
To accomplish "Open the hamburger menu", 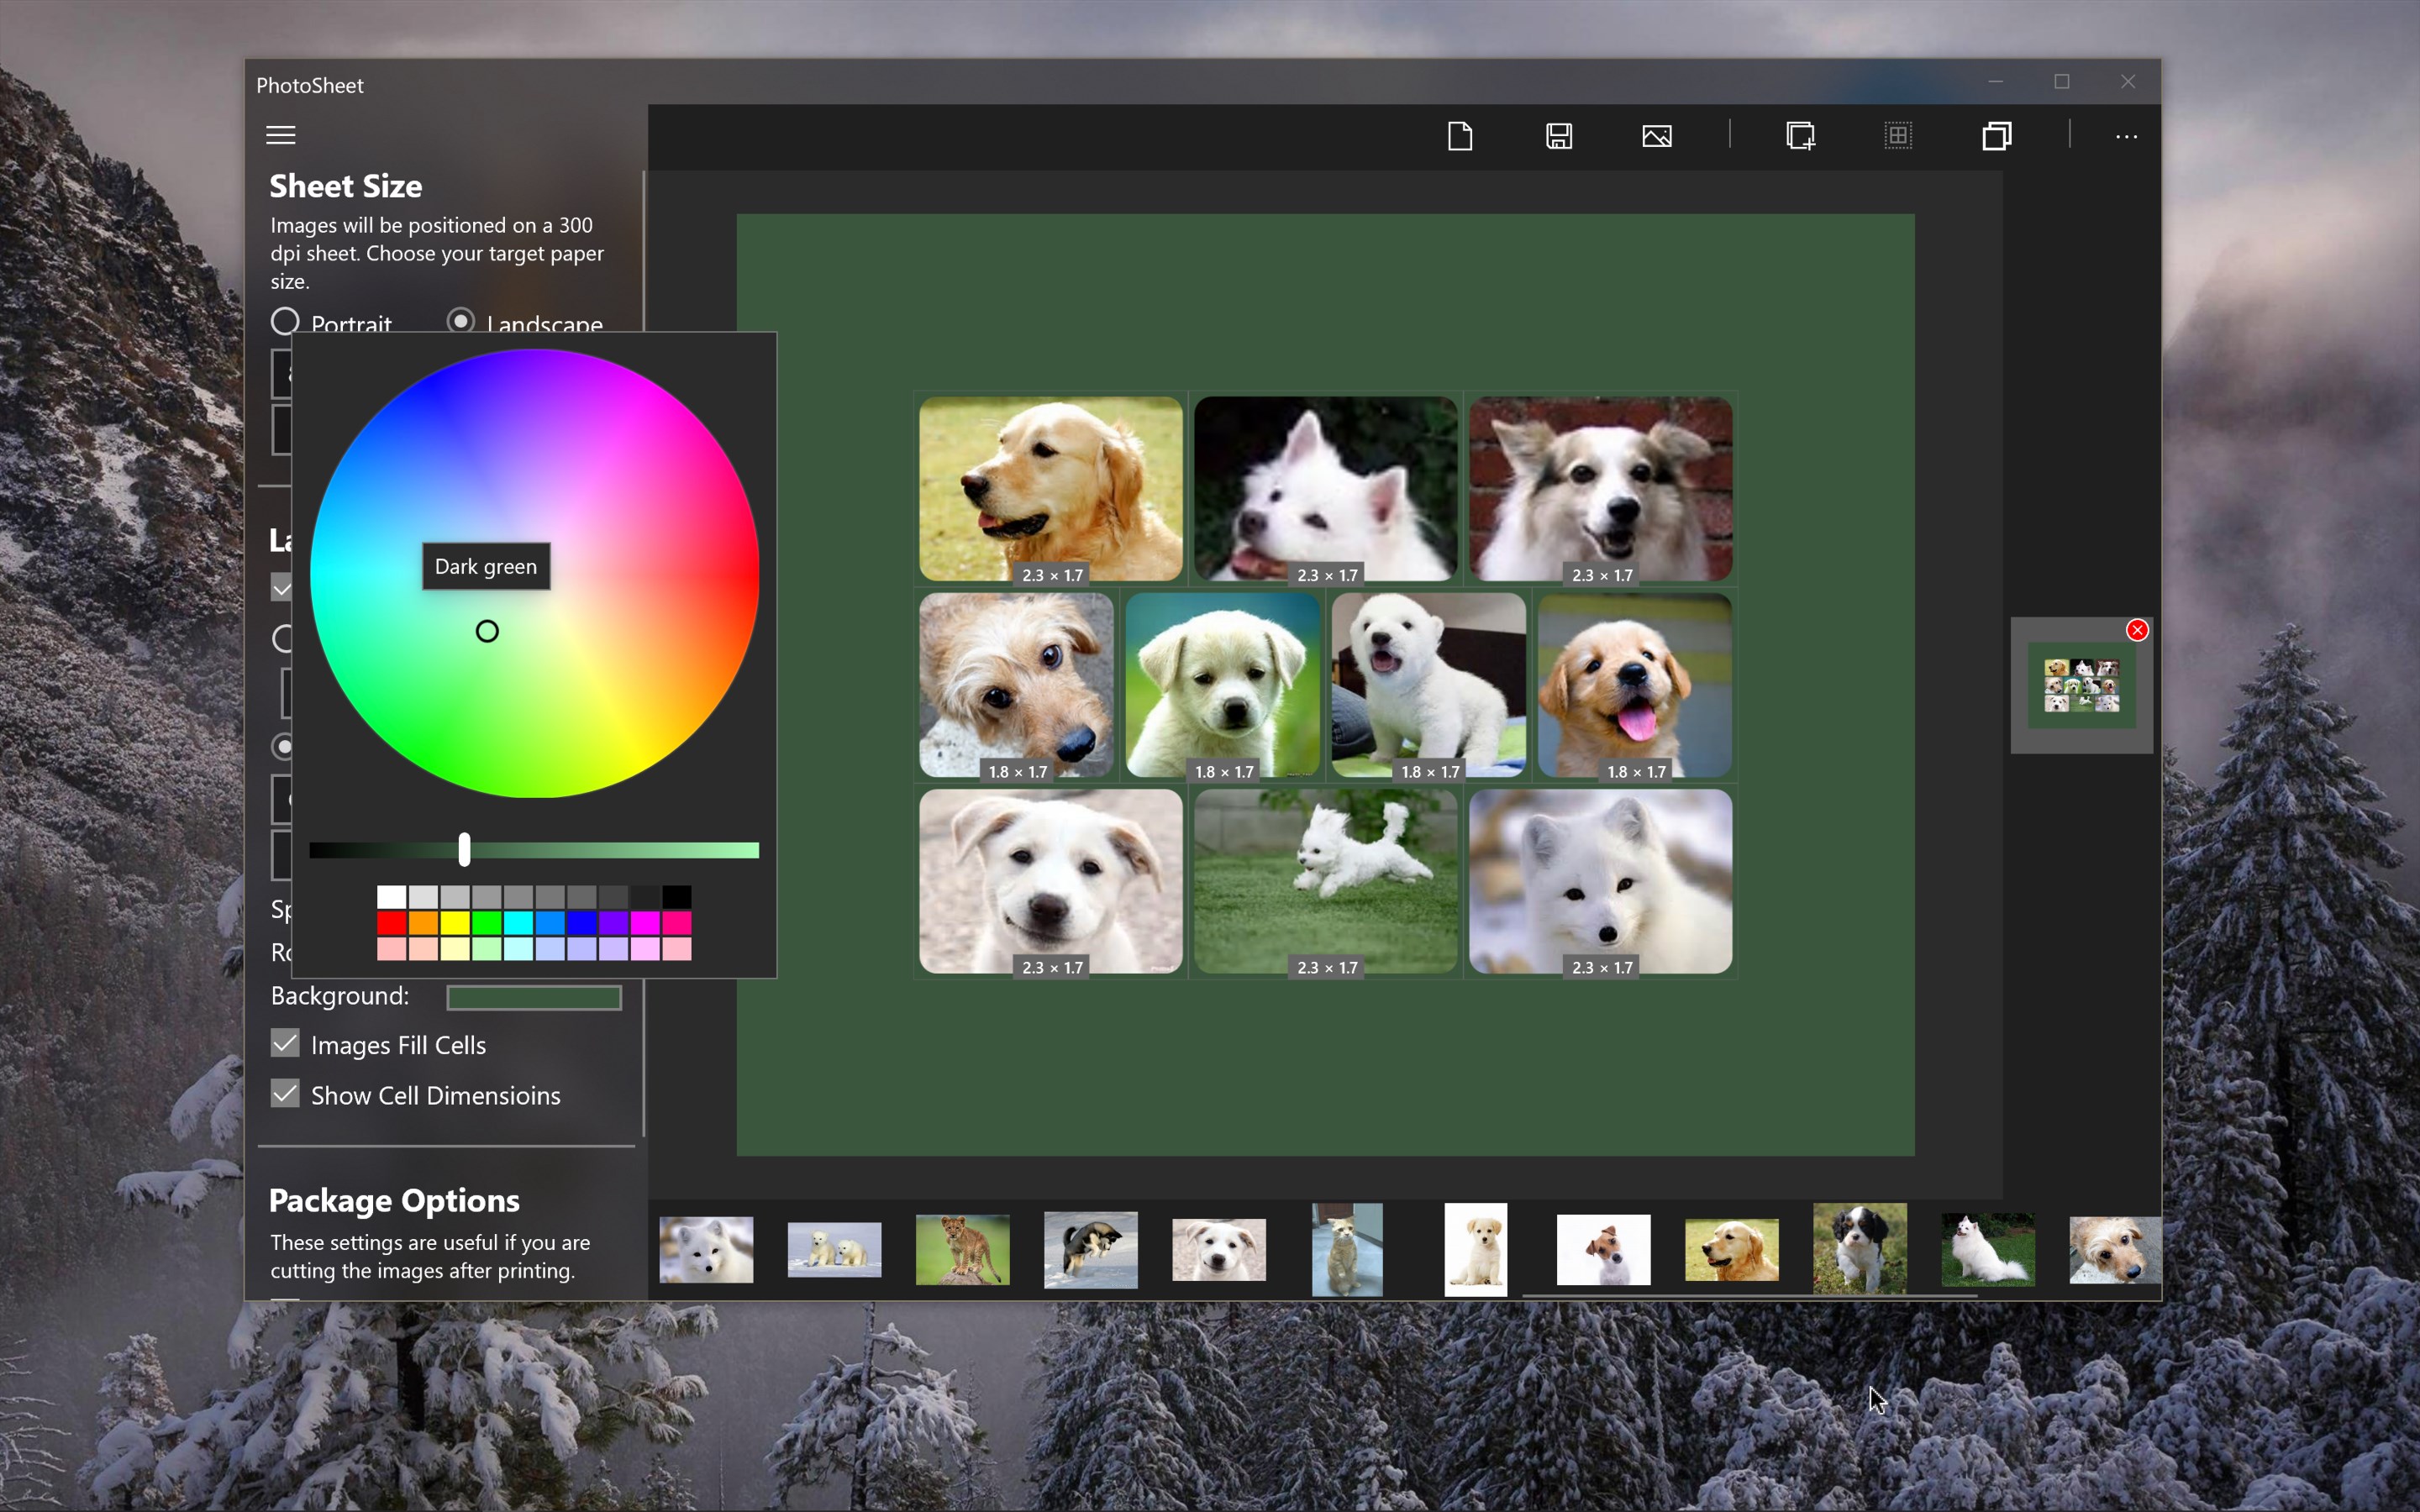I will pos(281,135).
